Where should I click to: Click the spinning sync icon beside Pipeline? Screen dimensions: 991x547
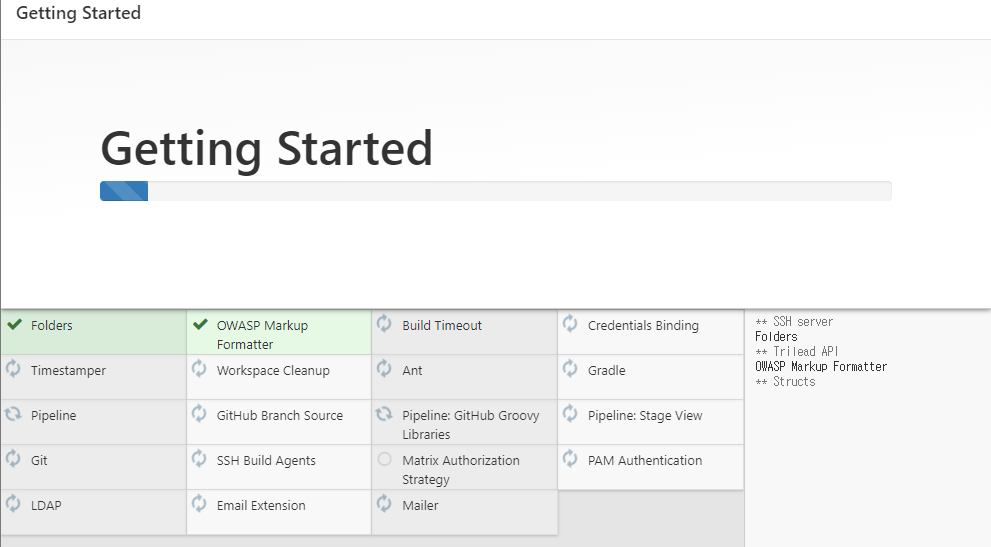13,414
